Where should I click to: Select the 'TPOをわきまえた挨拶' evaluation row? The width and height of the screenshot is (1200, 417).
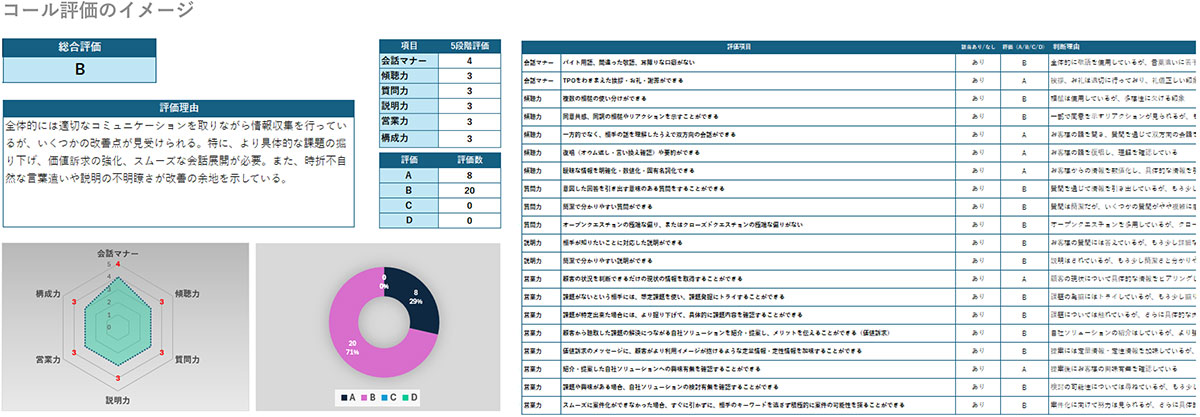click(x=740, y=80)
